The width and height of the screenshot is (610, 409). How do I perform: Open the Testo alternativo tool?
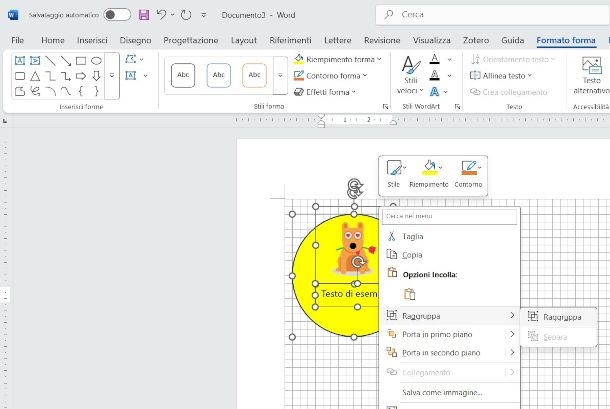tap(590, 72)
